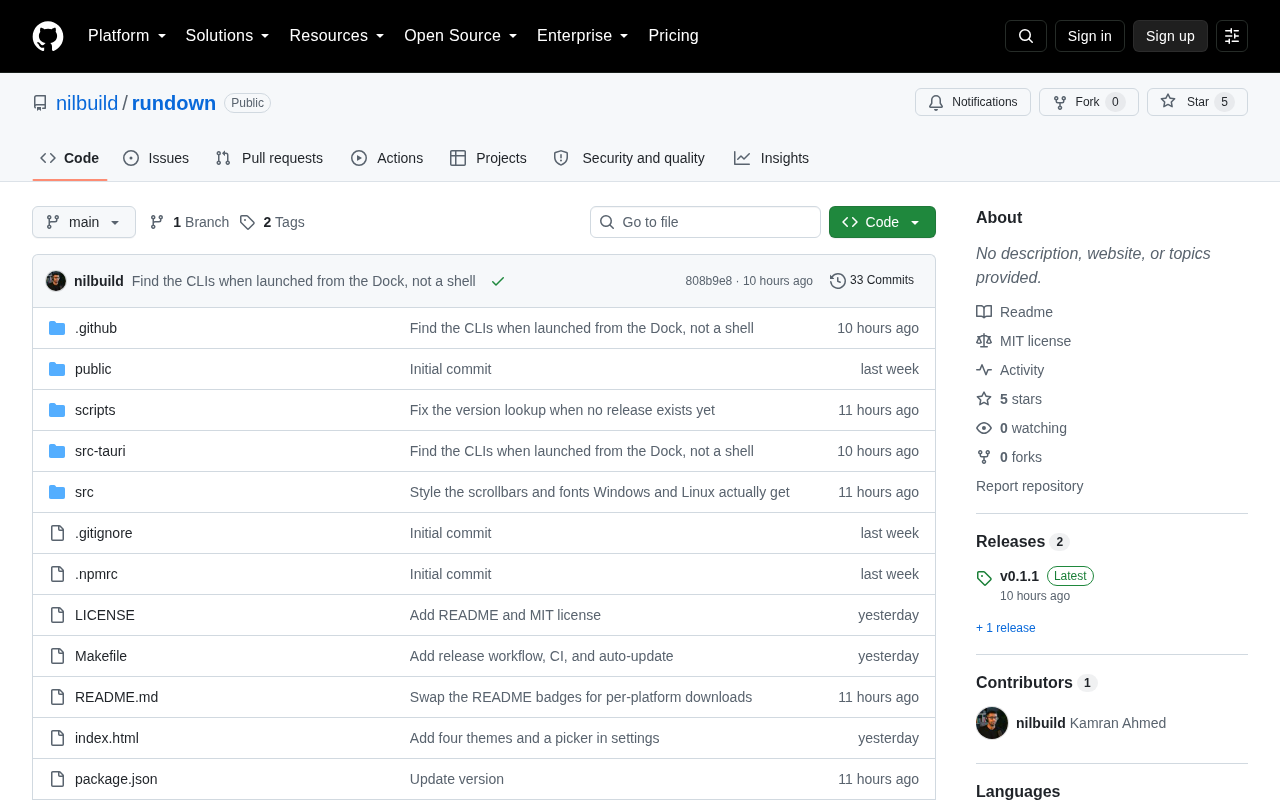Open the Projects tab

pyautogui.click(x=488, y=158)
